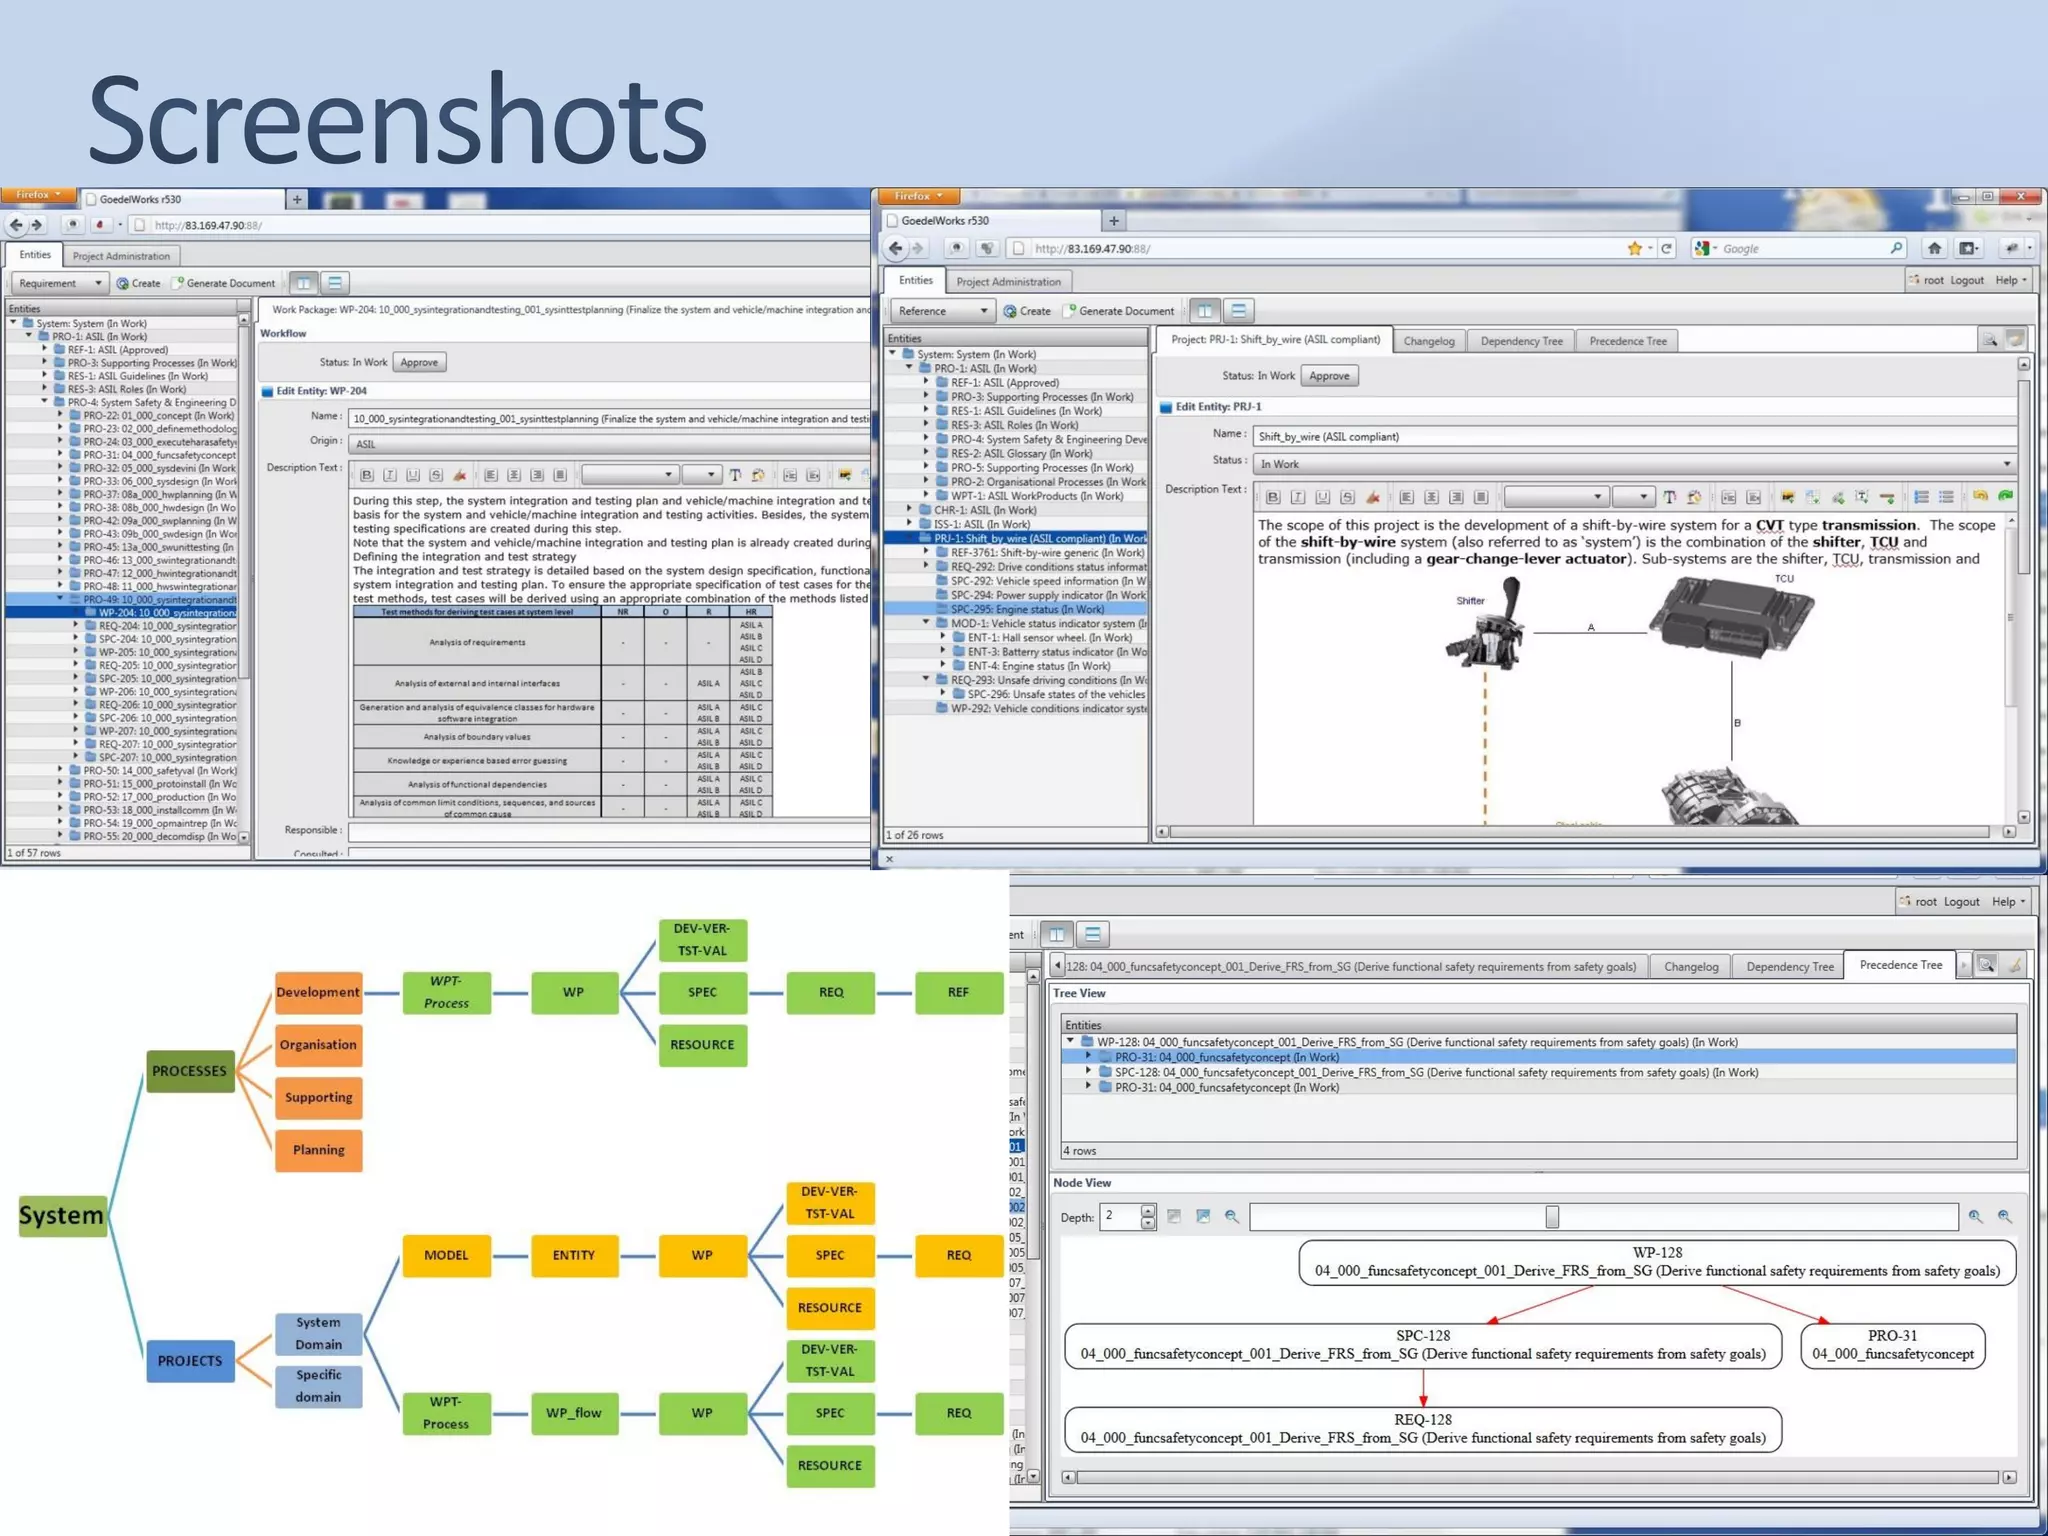Click the reload icon in the address bar
This screenshot has width=2048, height=1536.
click(x=1666, y=248)
